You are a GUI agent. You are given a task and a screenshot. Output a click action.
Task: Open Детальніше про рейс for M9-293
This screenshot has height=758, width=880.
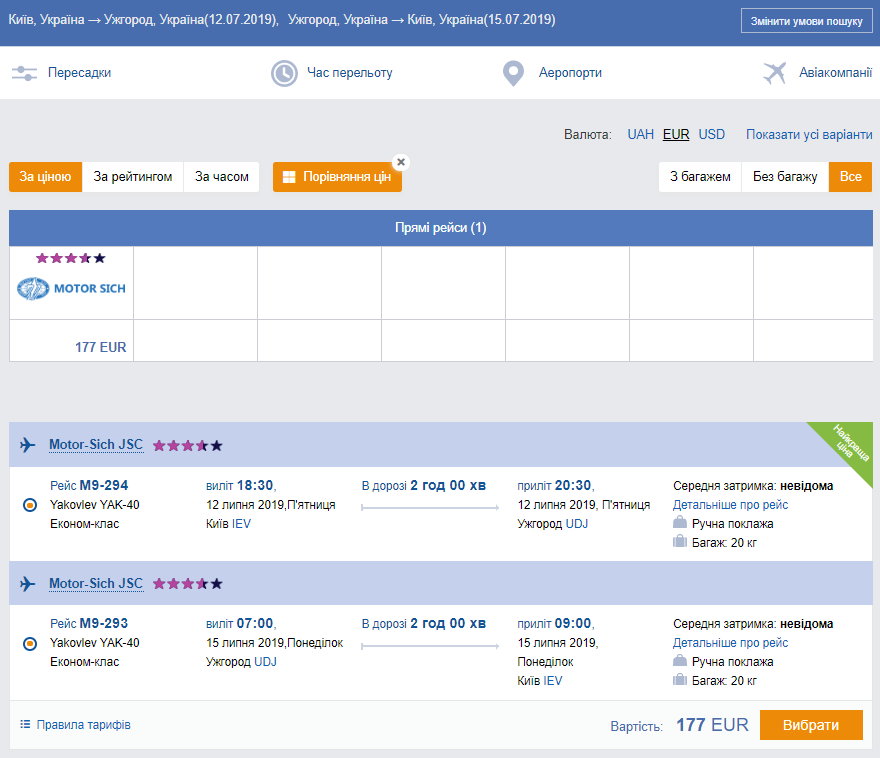[x=730, y=643]
